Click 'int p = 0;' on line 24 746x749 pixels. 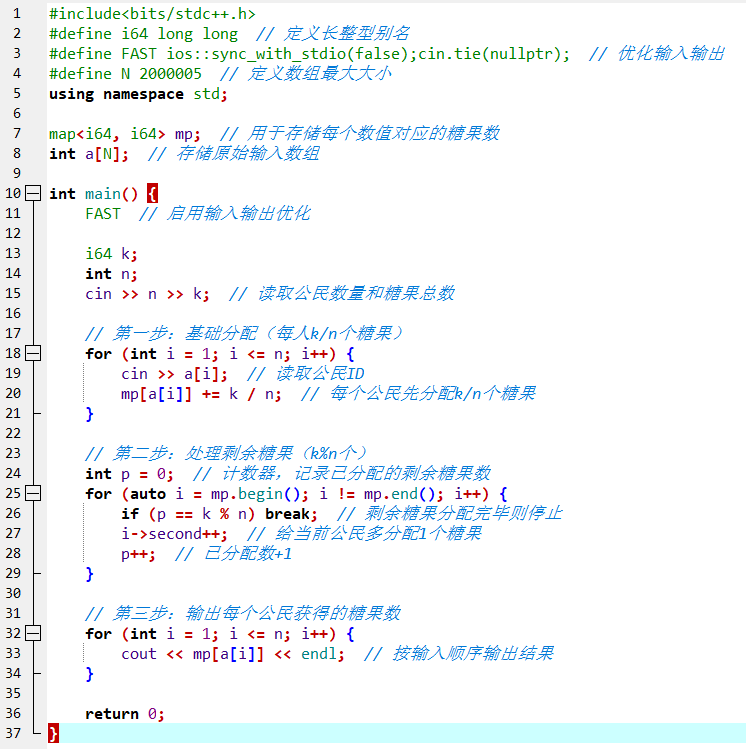tap(129, 474)
